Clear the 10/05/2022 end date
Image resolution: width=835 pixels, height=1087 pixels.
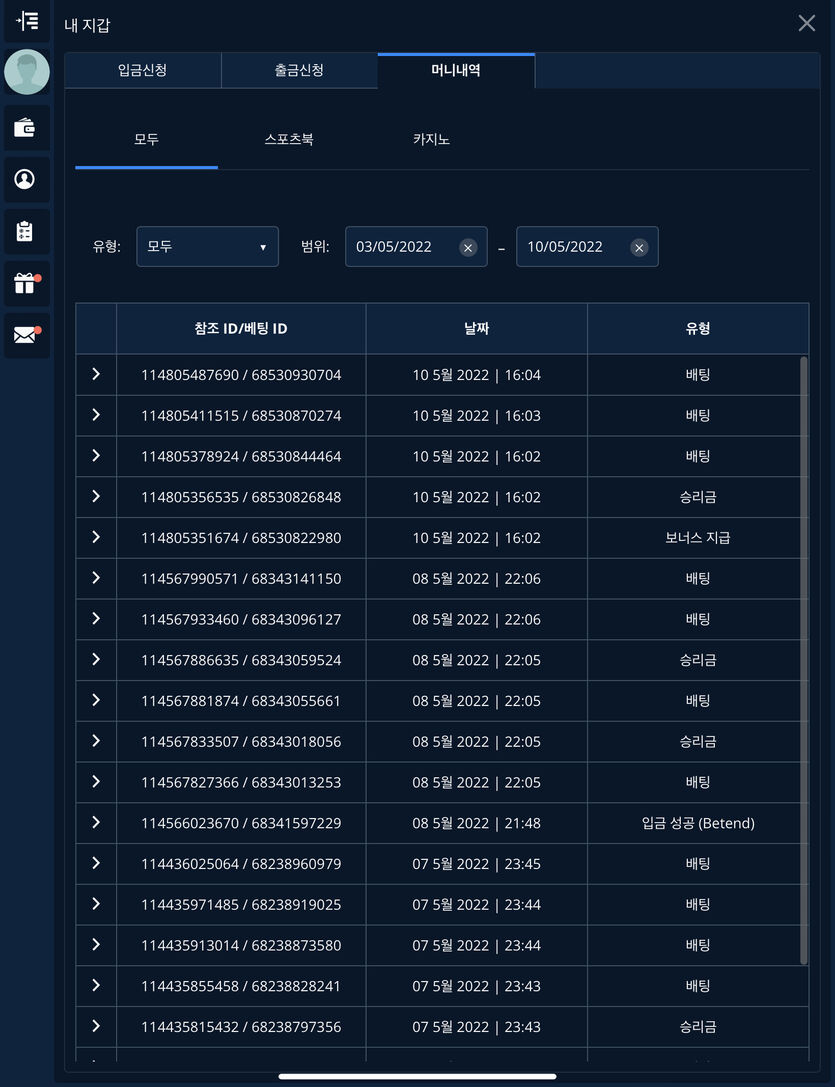[639, 247]
